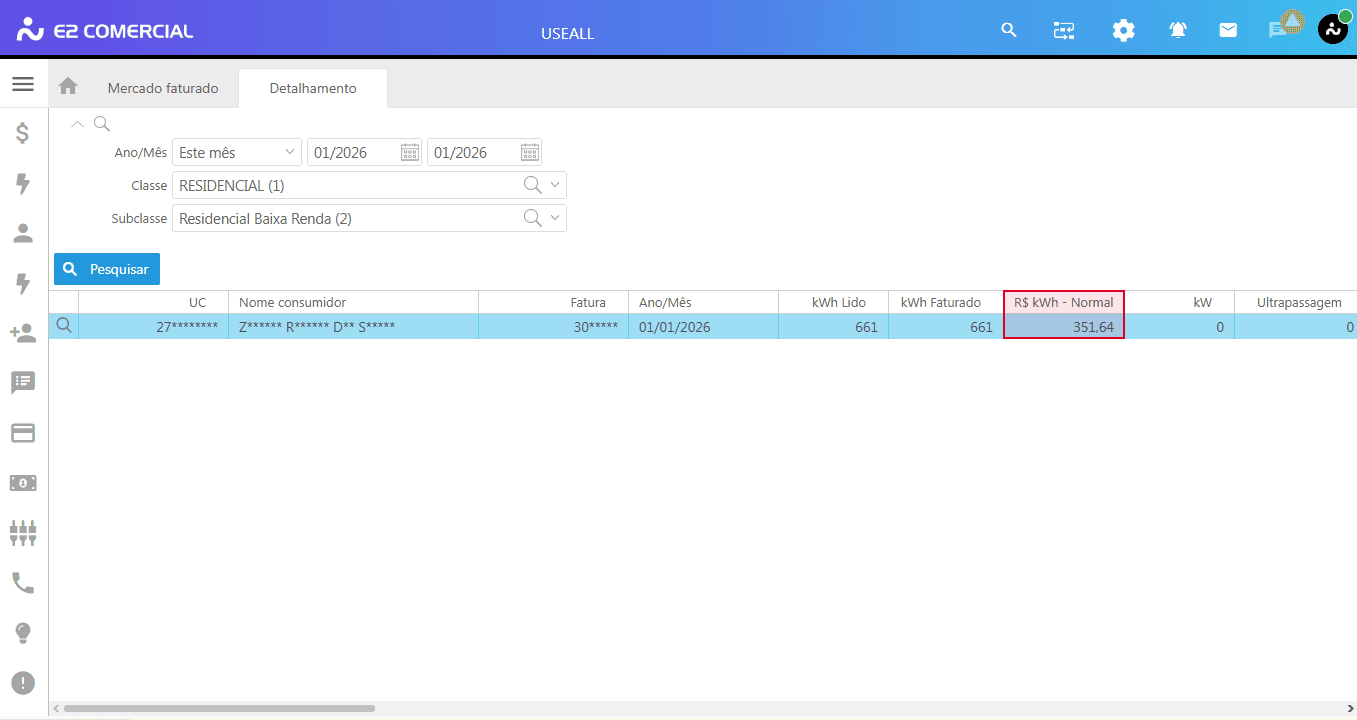1357x720 pixels.
Task: Select the Detalhamento tab
Action: tap(313, 88)
